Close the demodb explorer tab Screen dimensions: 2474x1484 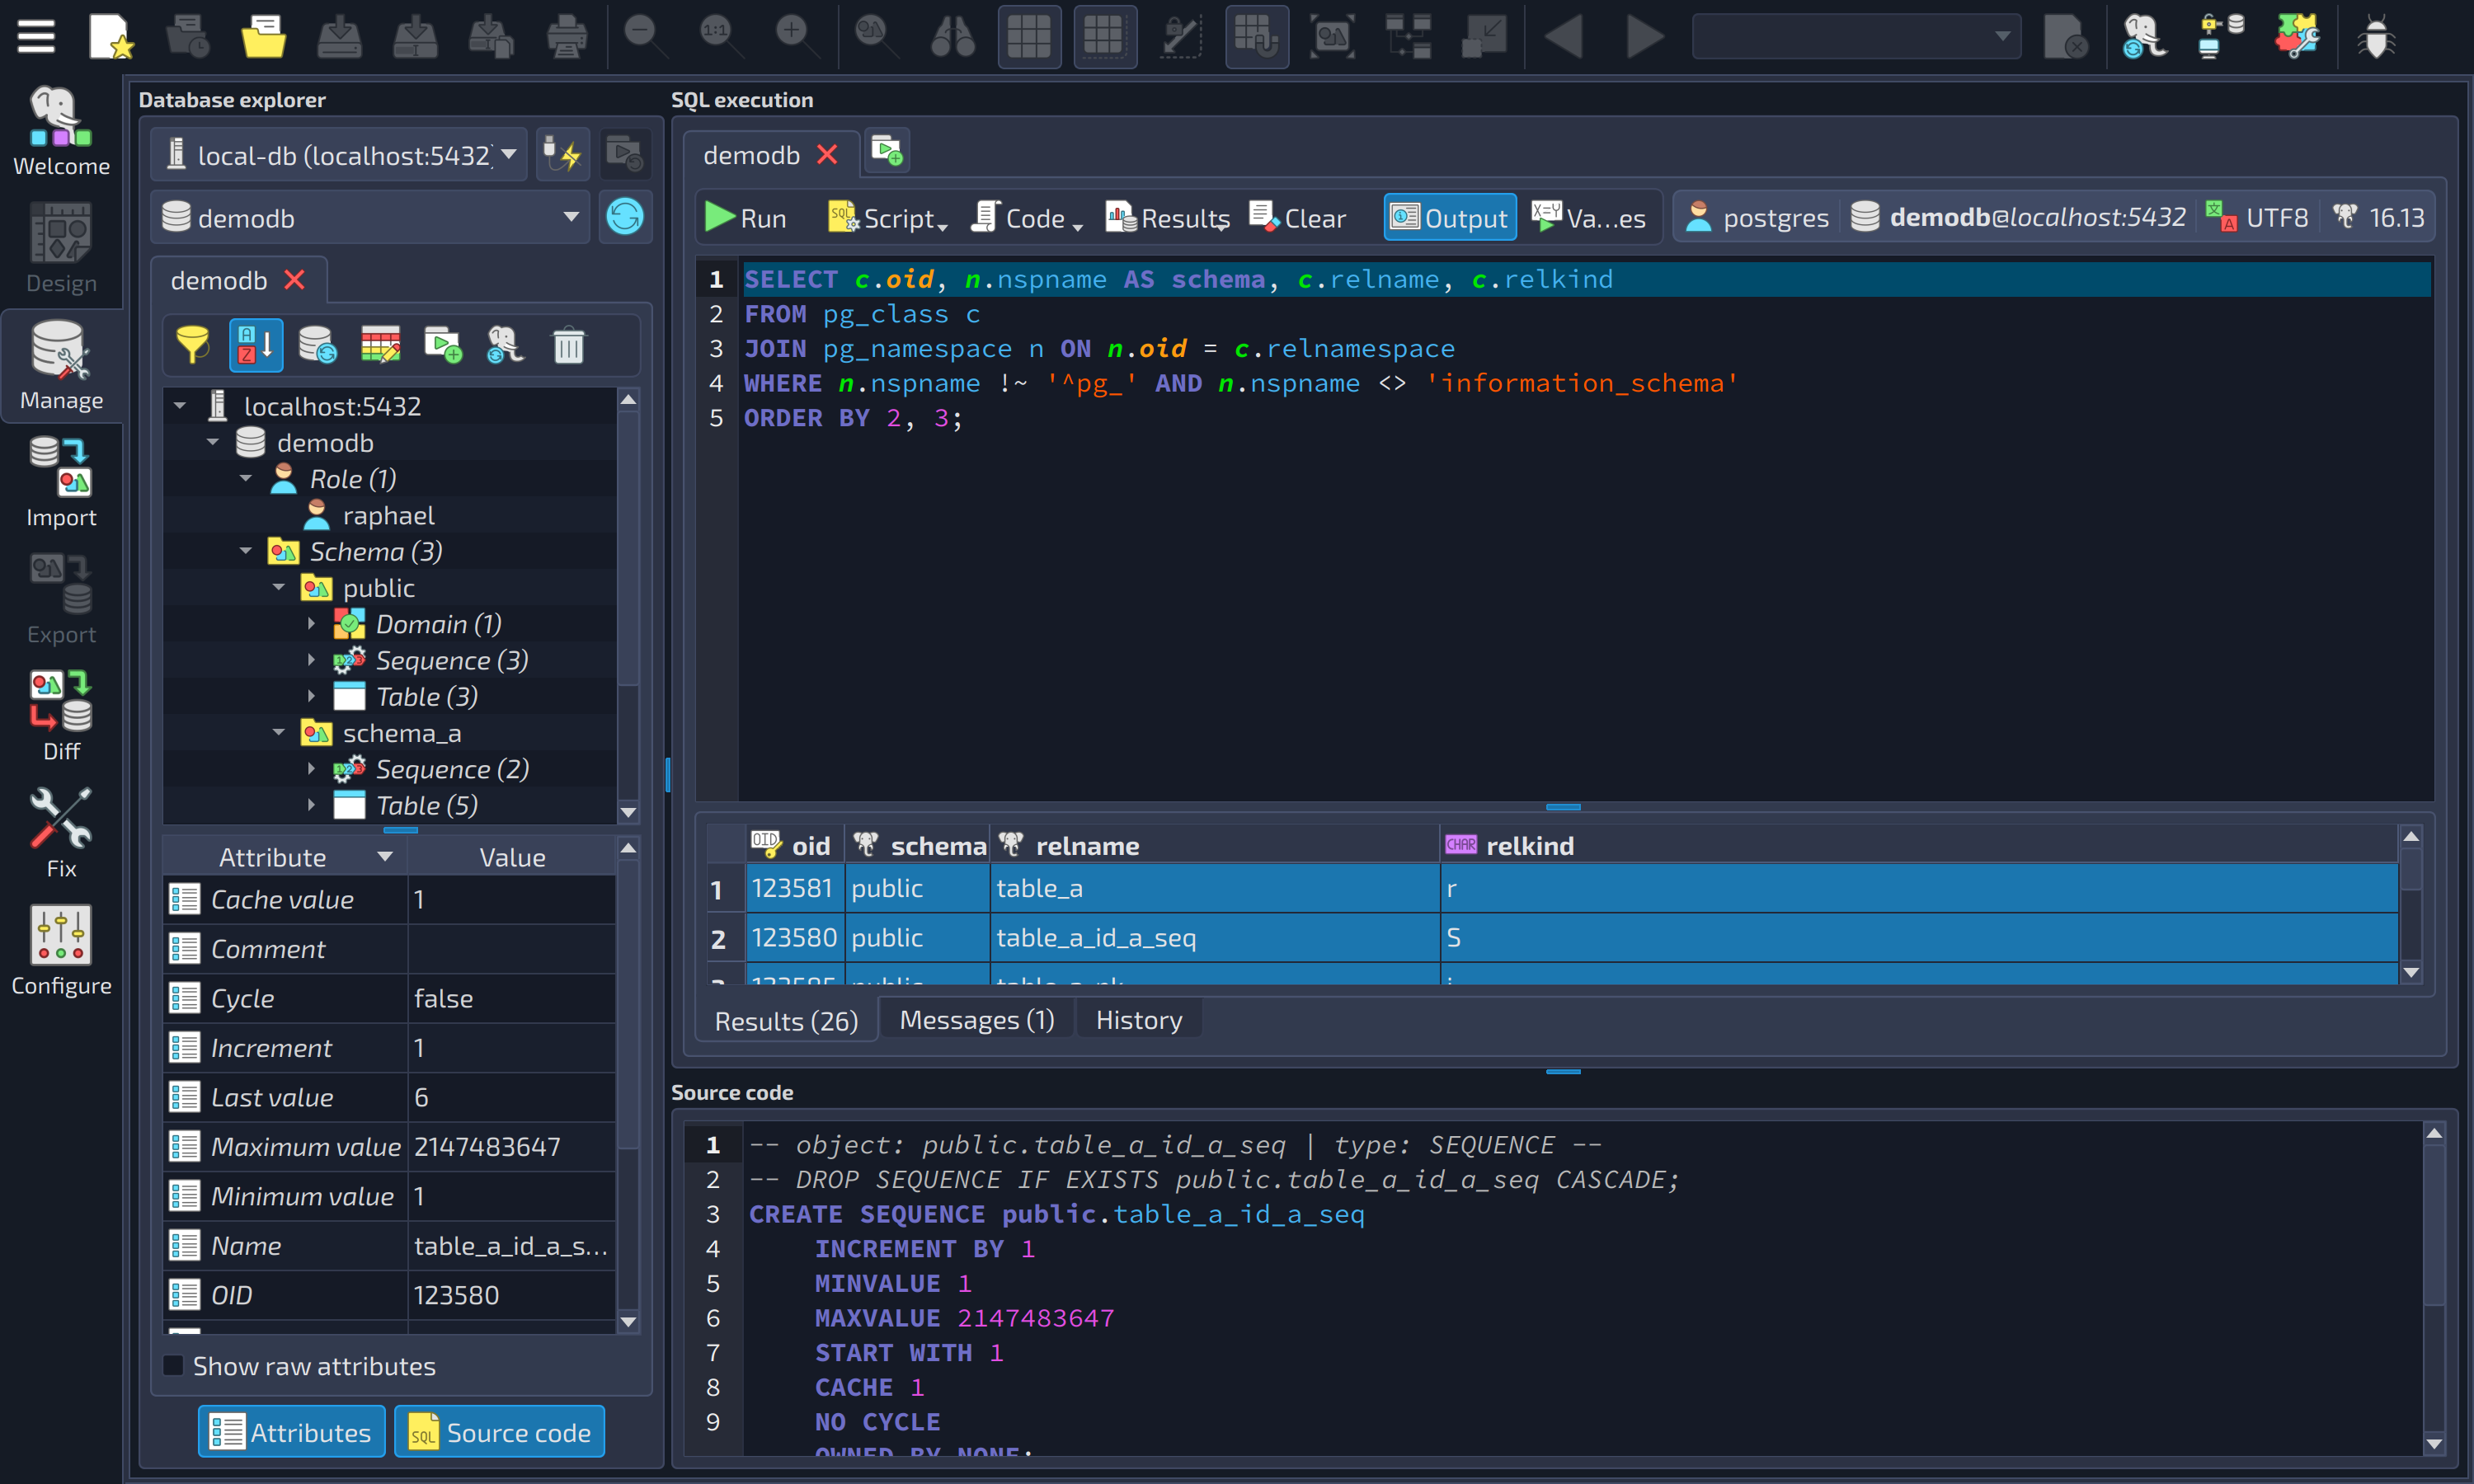[x=294, y=280]
